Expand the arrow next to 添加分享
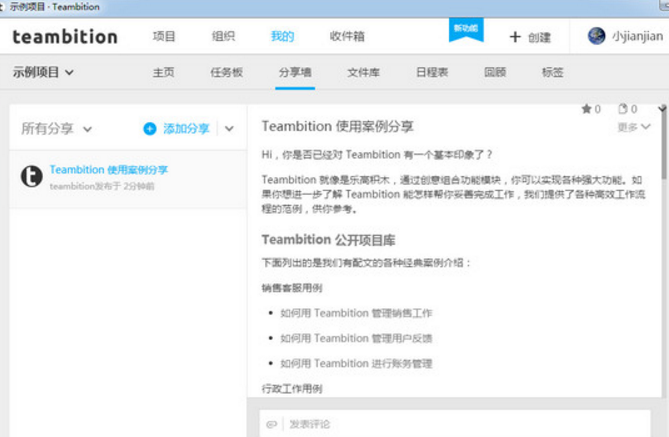Screen dimensions: 669x437 point(229,128)
